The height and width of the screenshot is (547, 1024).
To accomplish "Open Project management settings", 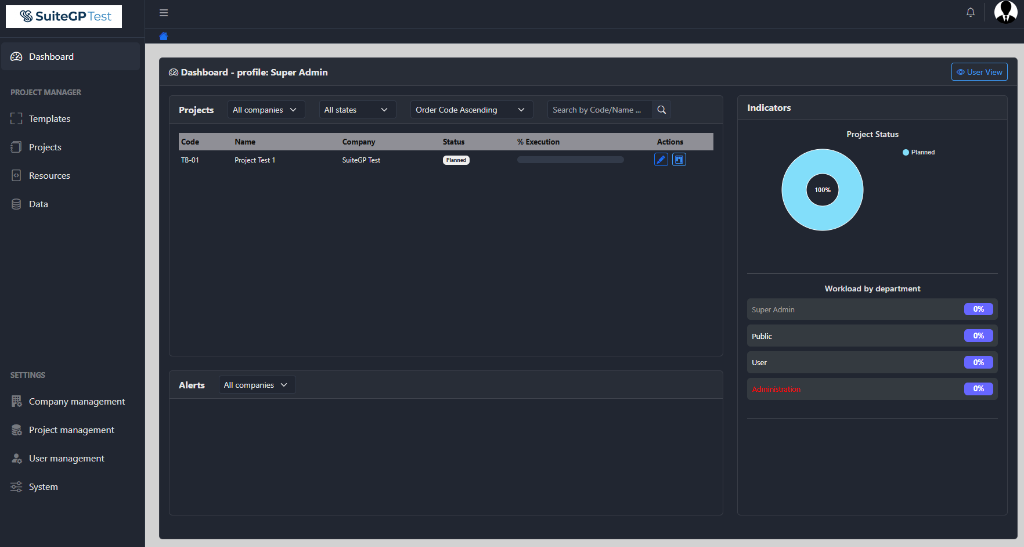I will pos(71,430).
